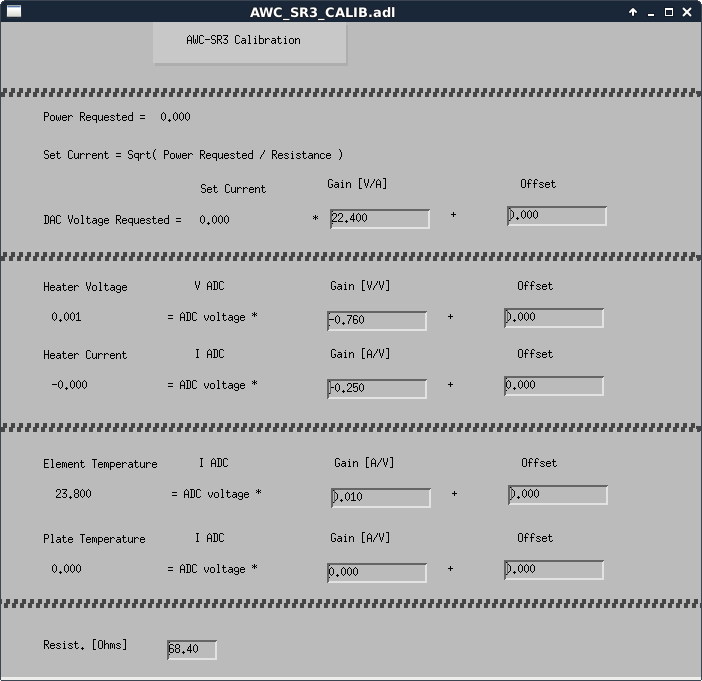Click the DAC Voltage Requested value 0.000
Screen dimensions: 702x681
tap(214, 220)
